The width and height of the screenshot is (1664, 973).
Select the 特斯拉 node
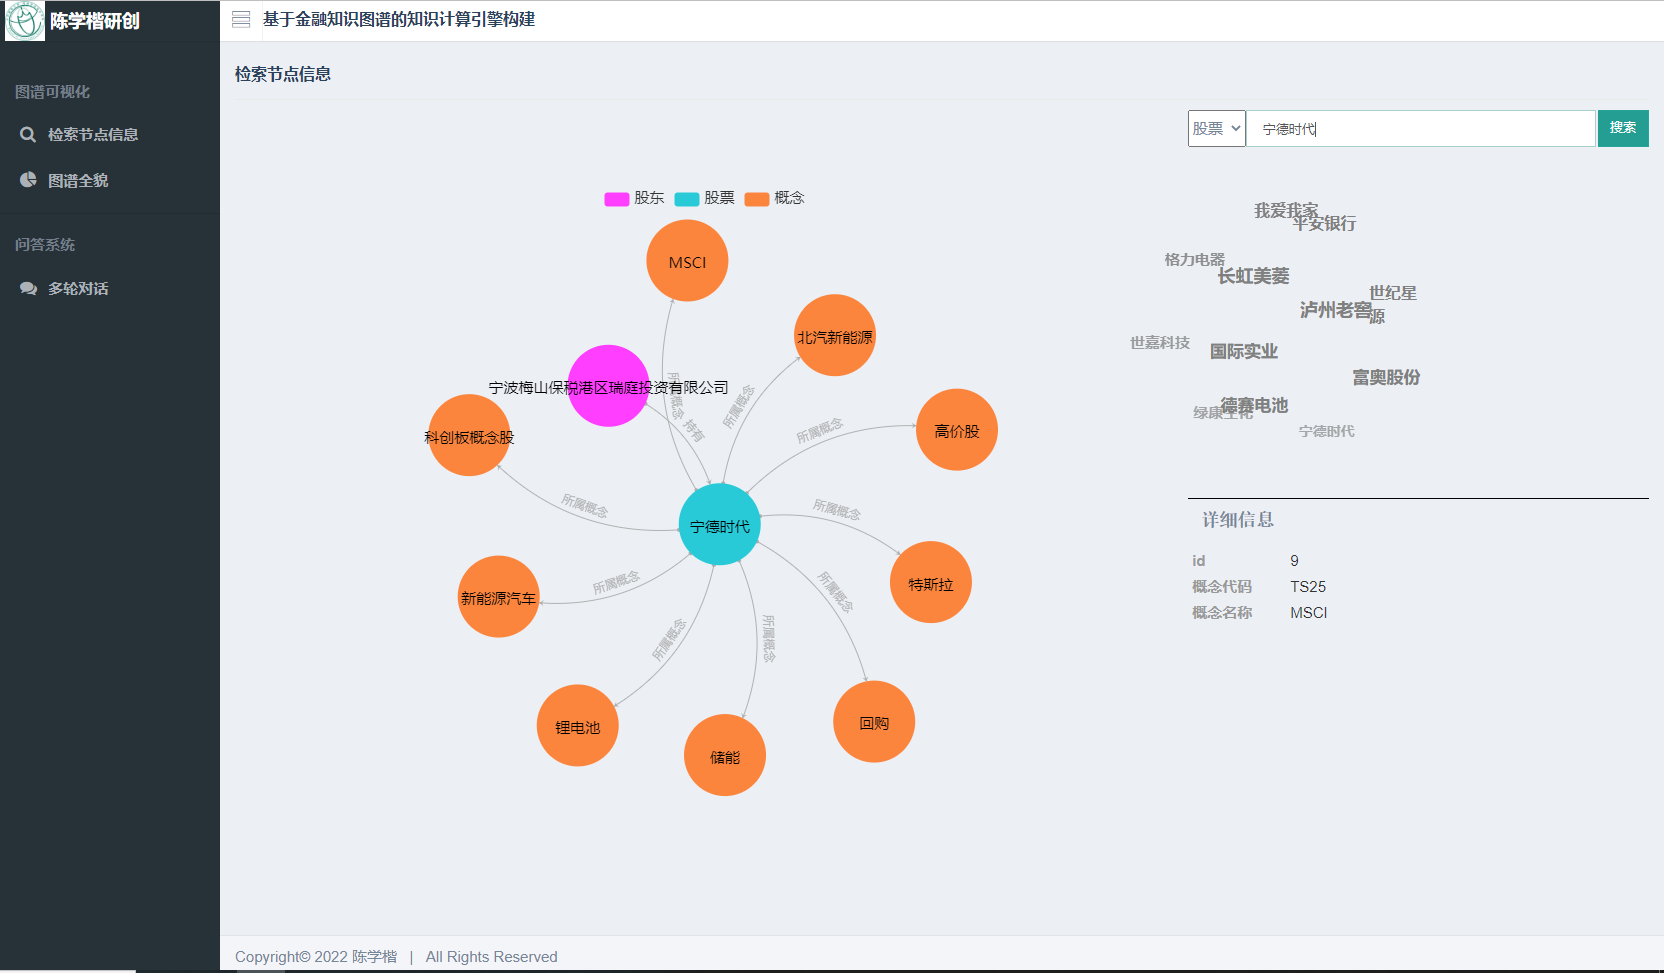[931, 583]
